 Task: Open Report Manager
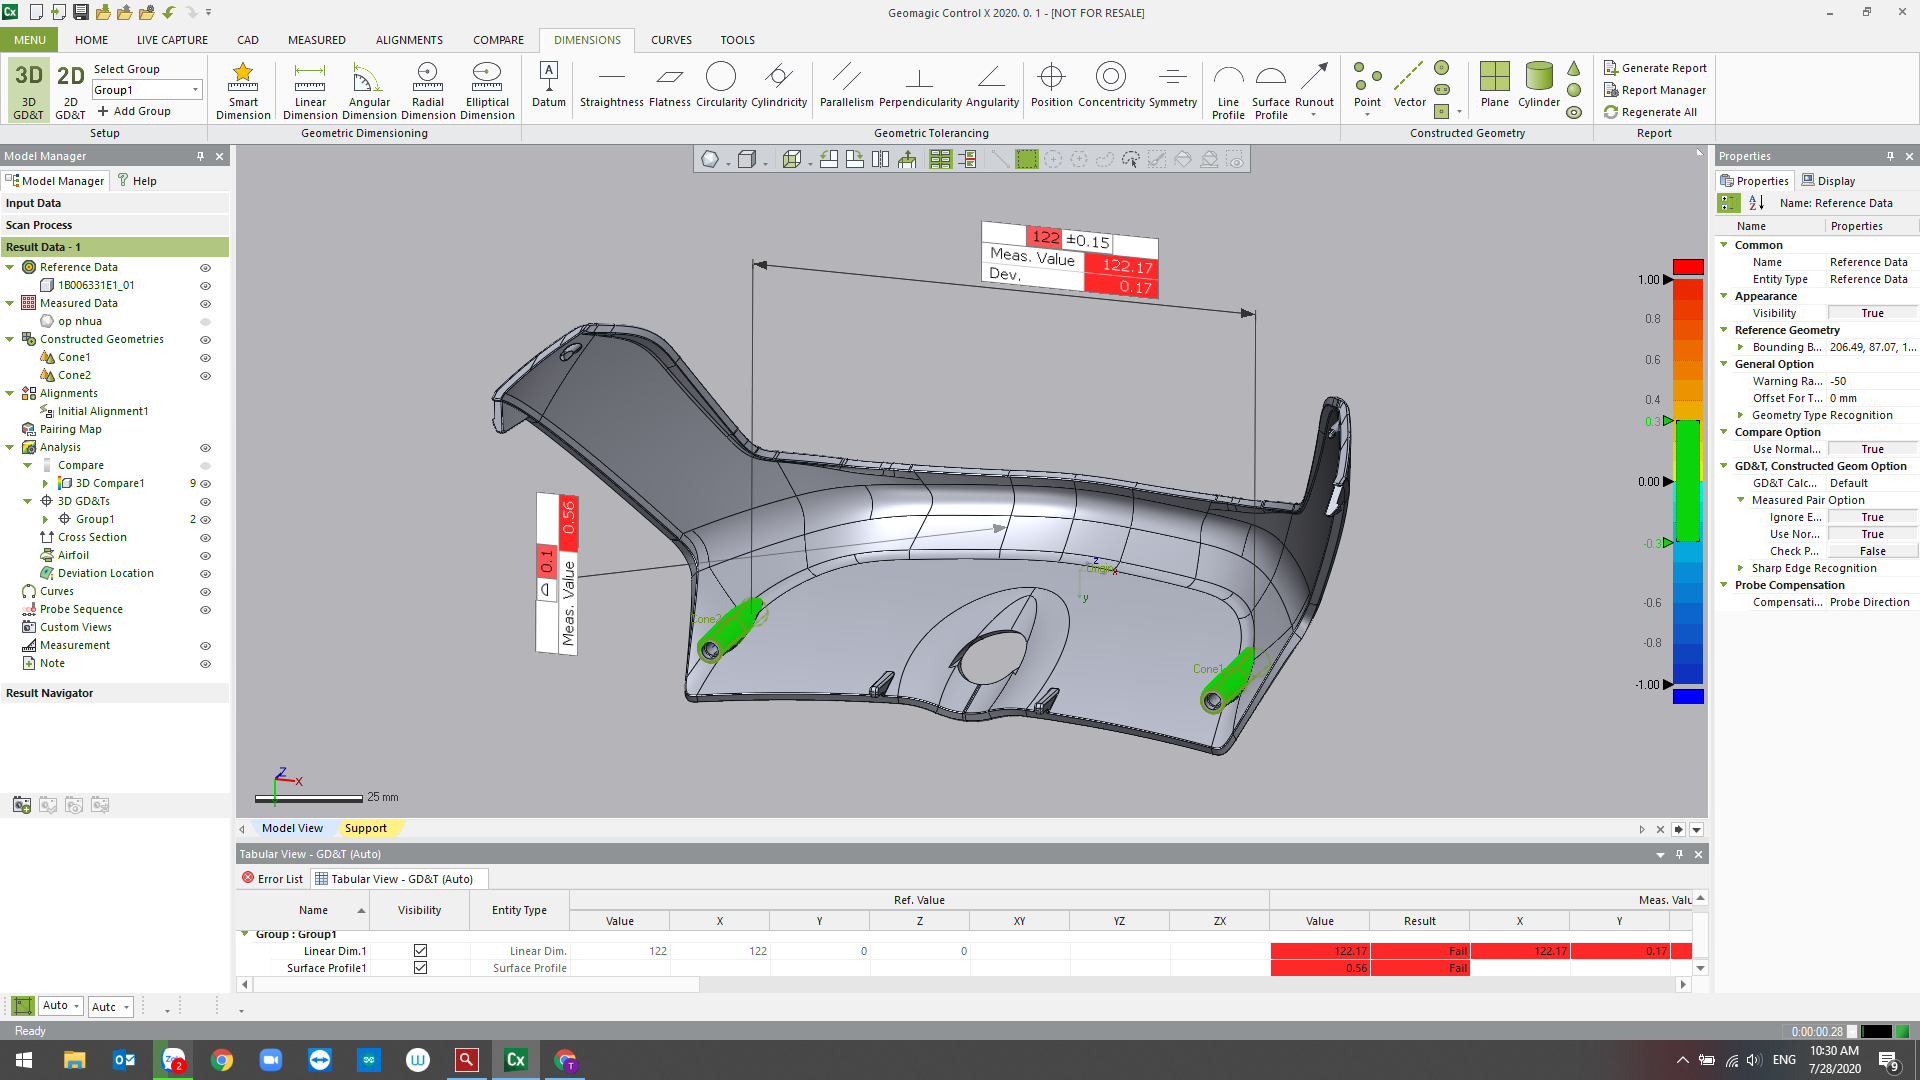click(1655, 90)
